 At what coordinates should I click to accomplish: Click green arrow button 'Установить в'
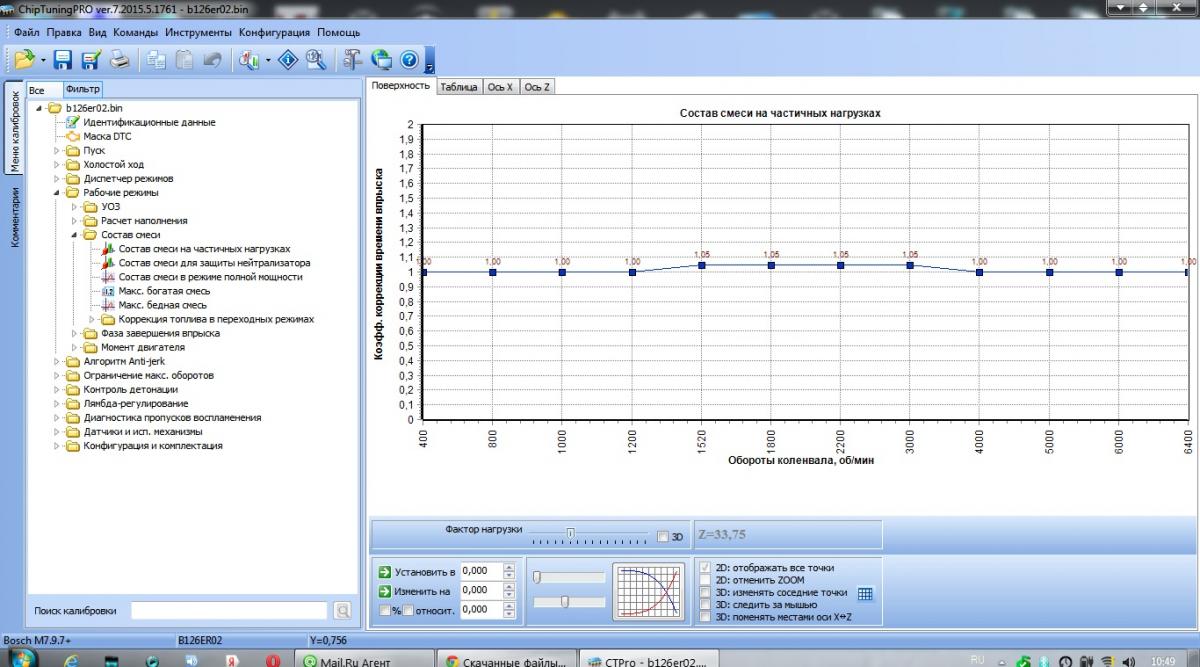385,571
